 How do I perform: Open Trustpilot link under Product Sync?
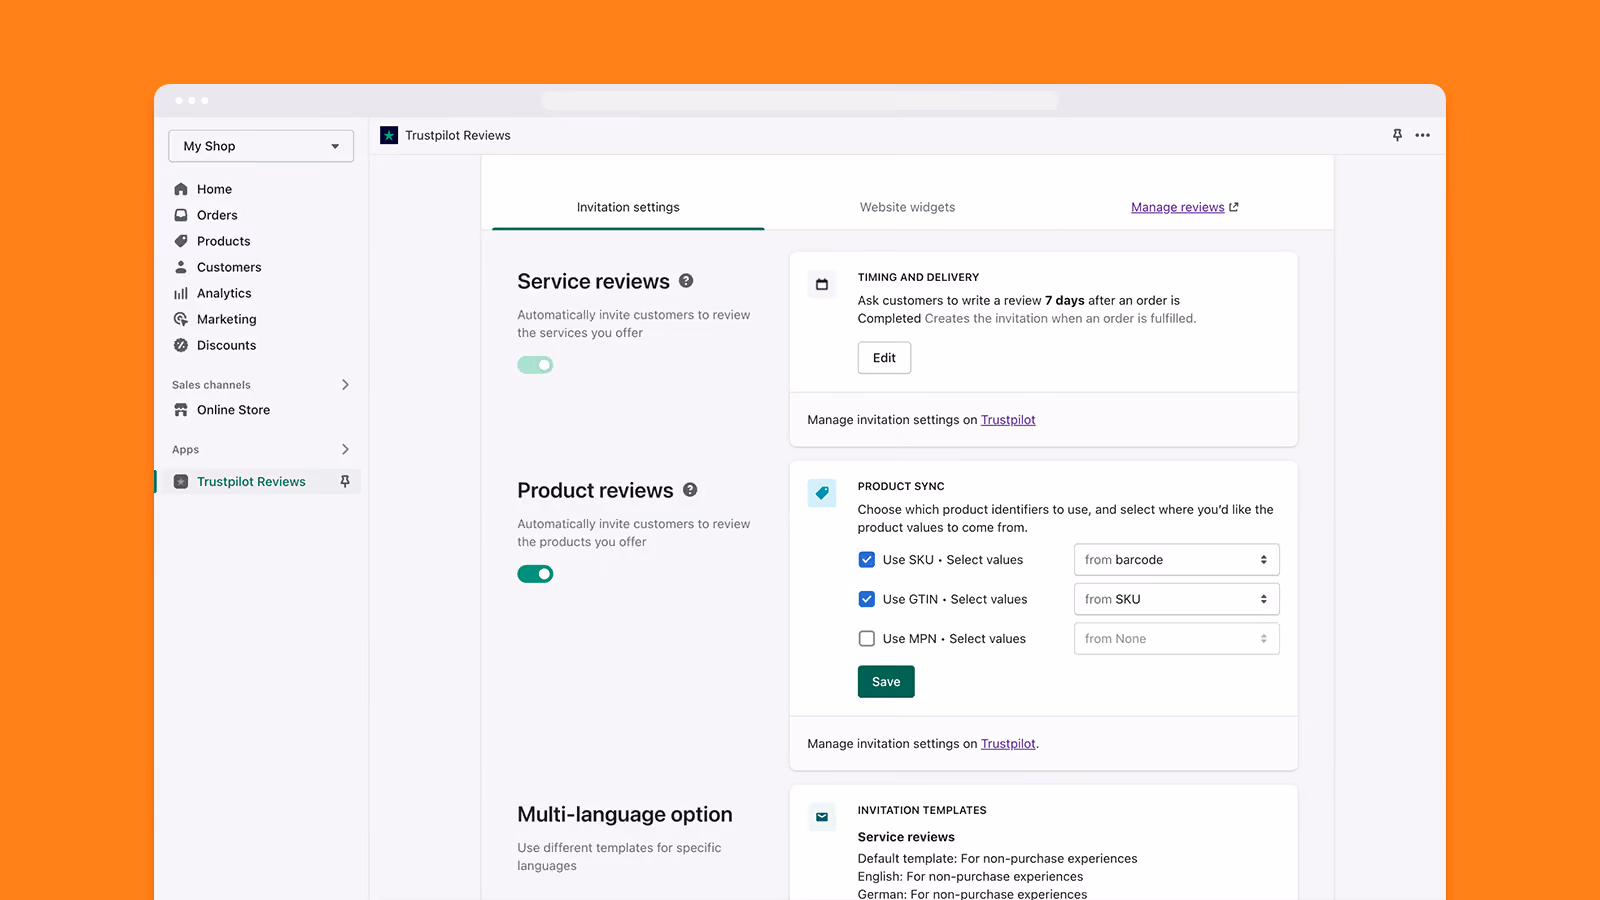[1008, 744]
